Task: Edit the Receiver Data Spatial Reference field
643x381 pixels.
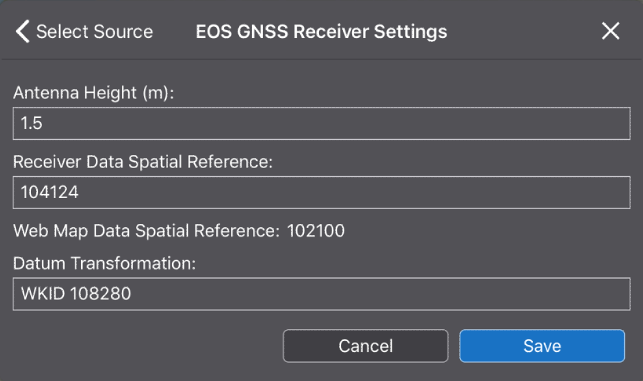Action: [322, 192]
